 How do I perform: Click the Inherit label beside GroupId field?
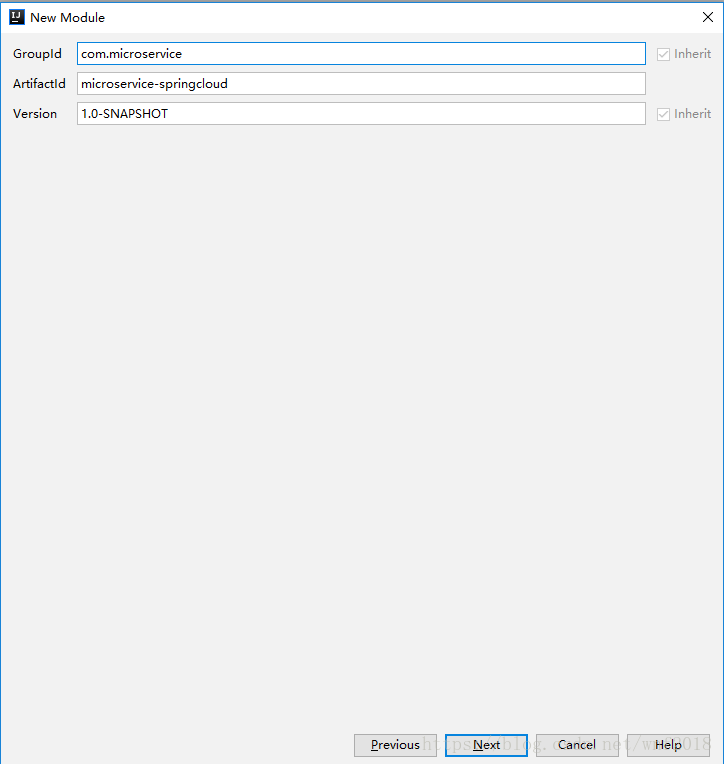692,54
